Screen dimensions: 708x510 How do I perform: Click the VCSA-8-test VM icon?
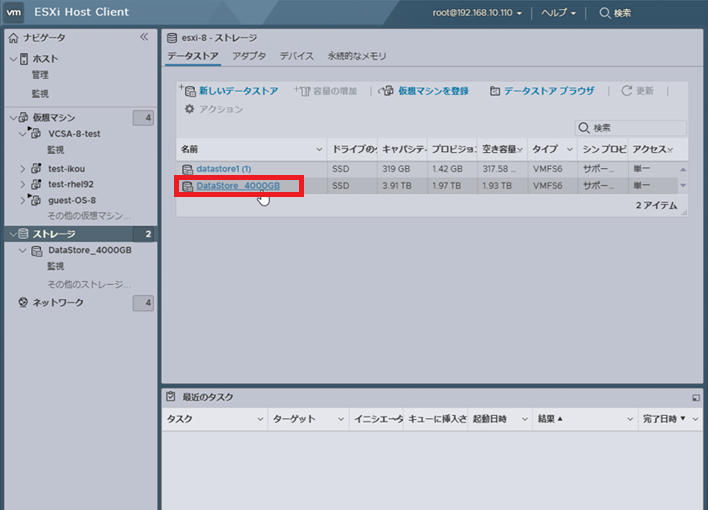(x=35, y=133)
